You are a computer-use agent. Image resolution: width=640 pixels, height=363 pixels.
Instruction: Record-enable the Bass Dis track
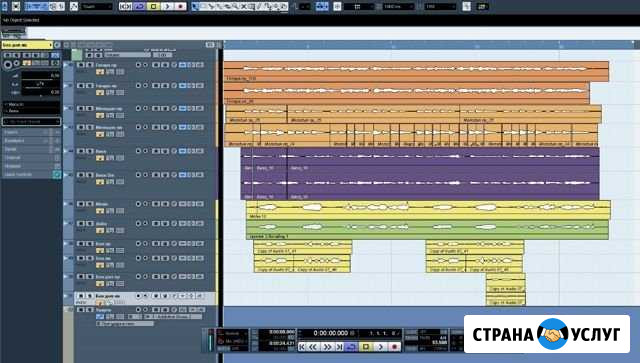138,175
